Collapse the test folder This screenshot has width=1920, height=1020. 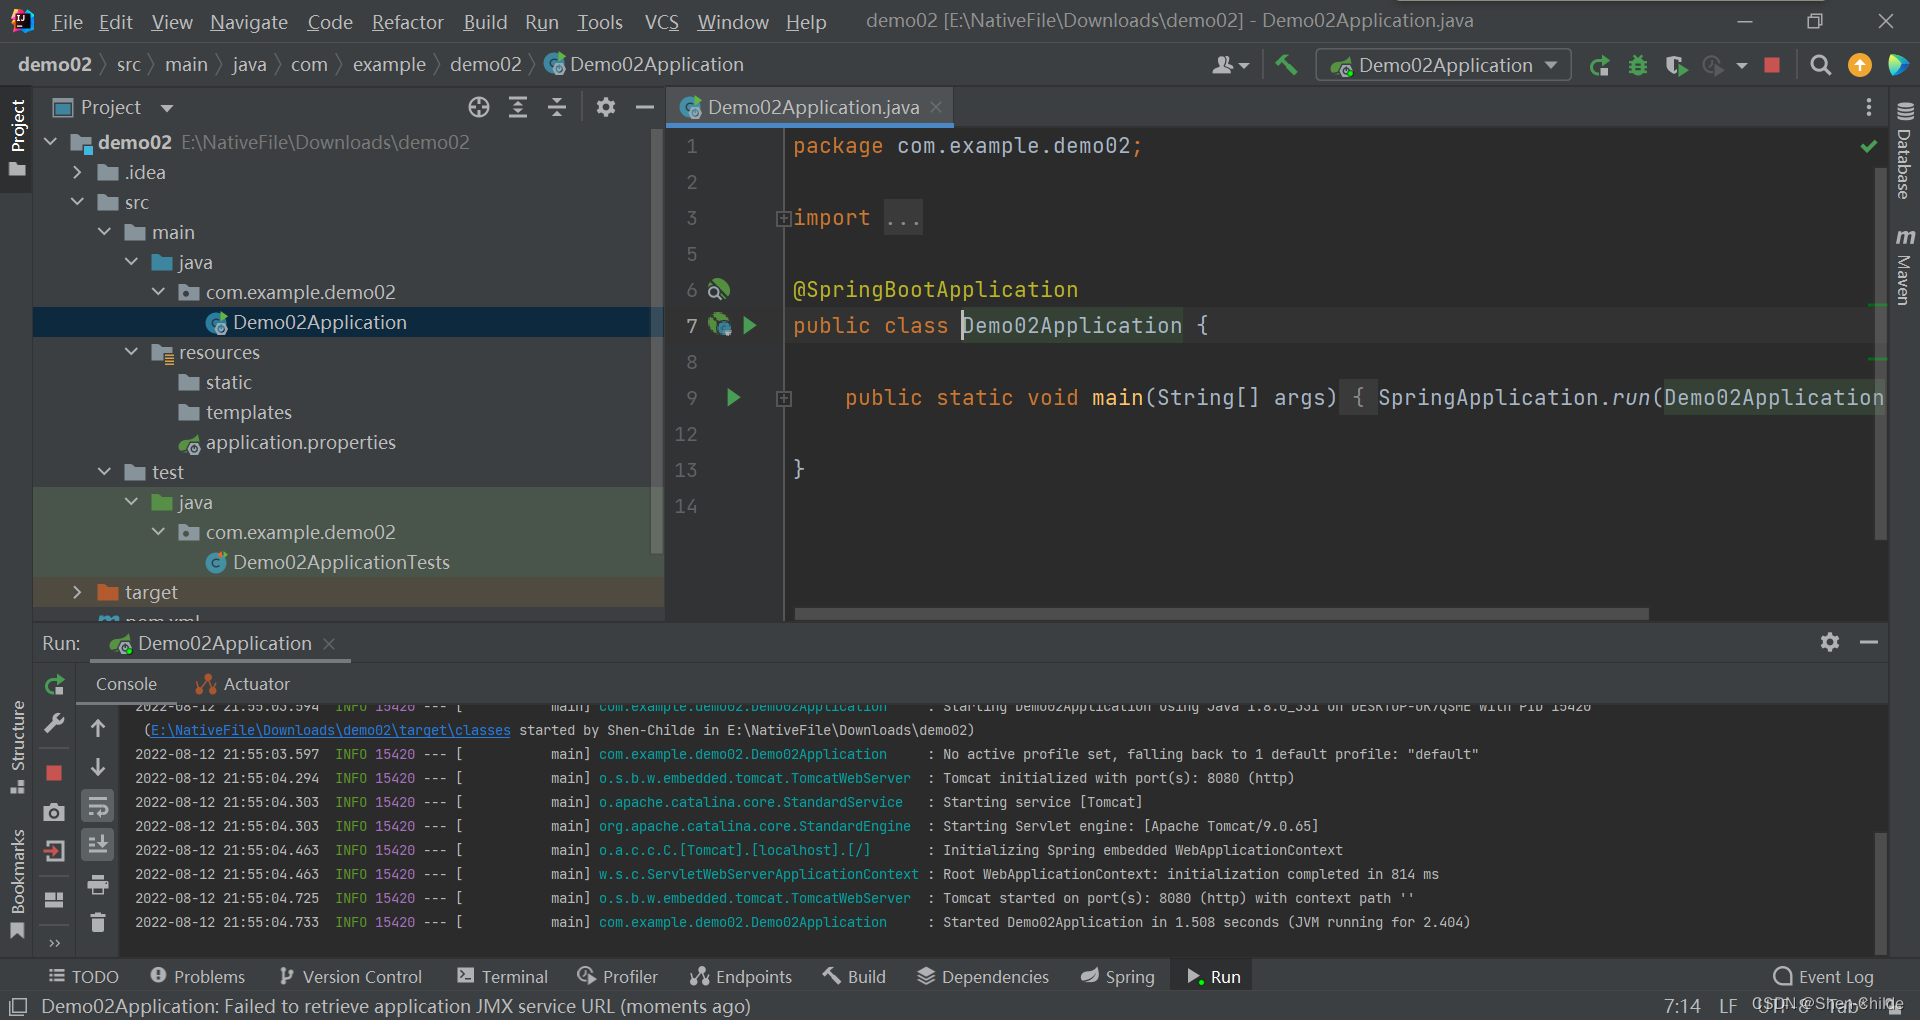pyautogui.click(x=105, y=472)
